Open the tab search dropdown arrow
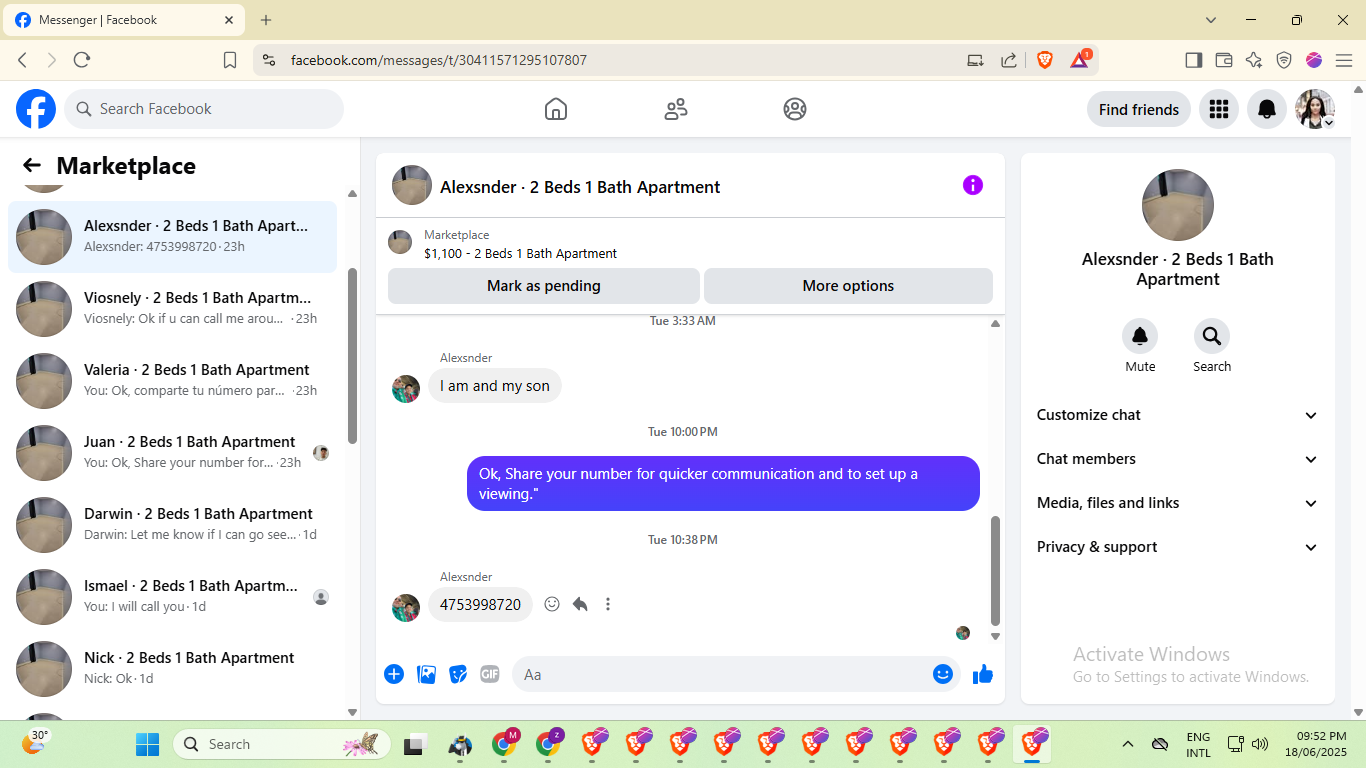Viewport: 1366px width, 768px height. [x=1211, y=20]
